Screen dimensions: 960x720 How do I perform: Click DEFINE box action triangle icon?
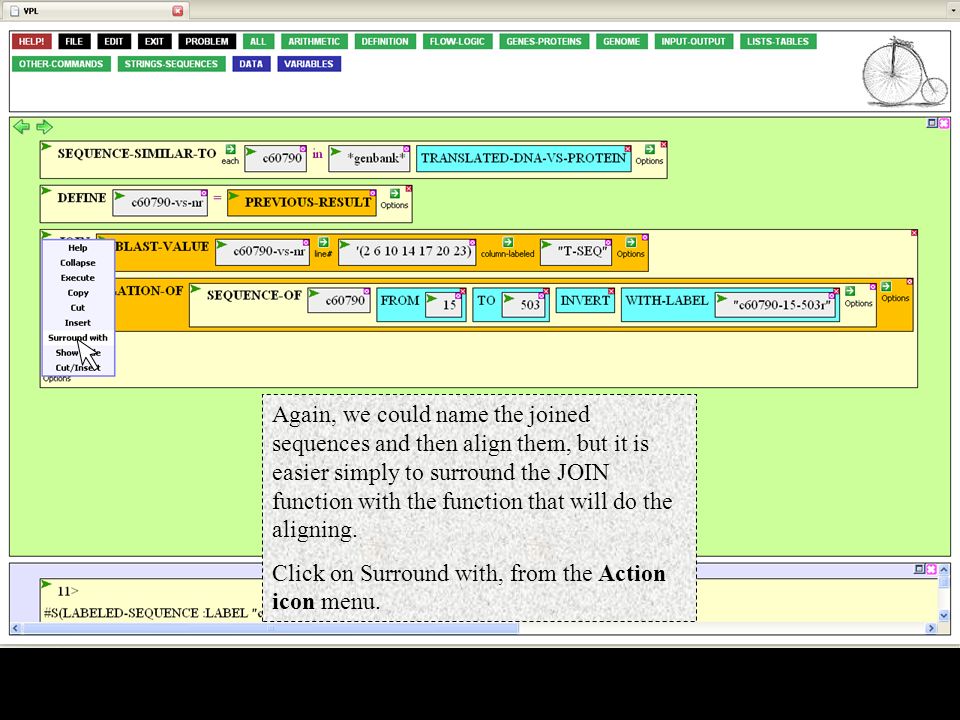[x=46, y=190]
